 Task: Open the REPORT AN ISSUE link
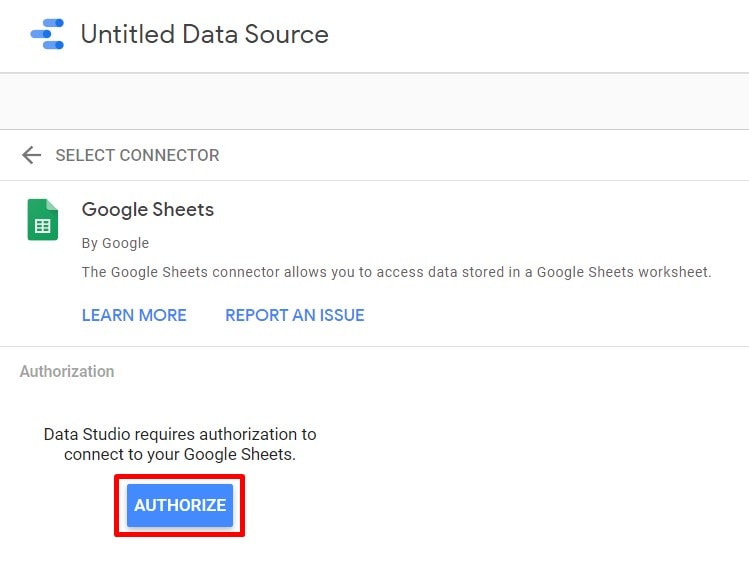coord(294,315)
